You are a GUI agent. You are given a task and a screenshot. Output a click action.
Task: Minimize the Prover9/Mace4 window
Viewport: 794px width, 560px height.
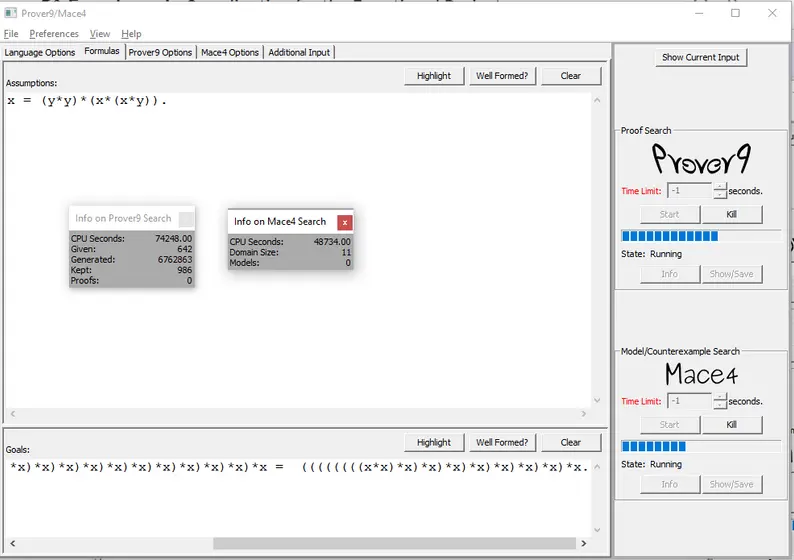[x=699, y=13]
